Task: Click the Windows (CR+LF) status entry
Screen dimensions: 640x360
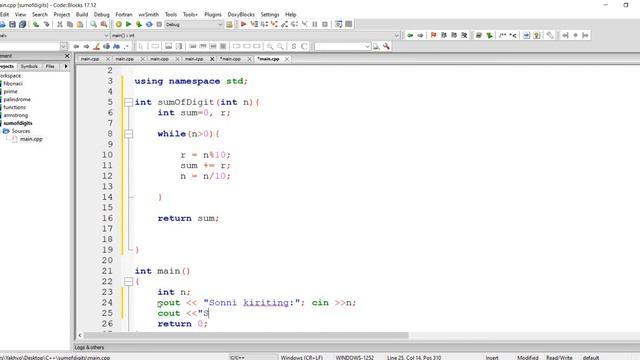Action: (x=302, y=358)
